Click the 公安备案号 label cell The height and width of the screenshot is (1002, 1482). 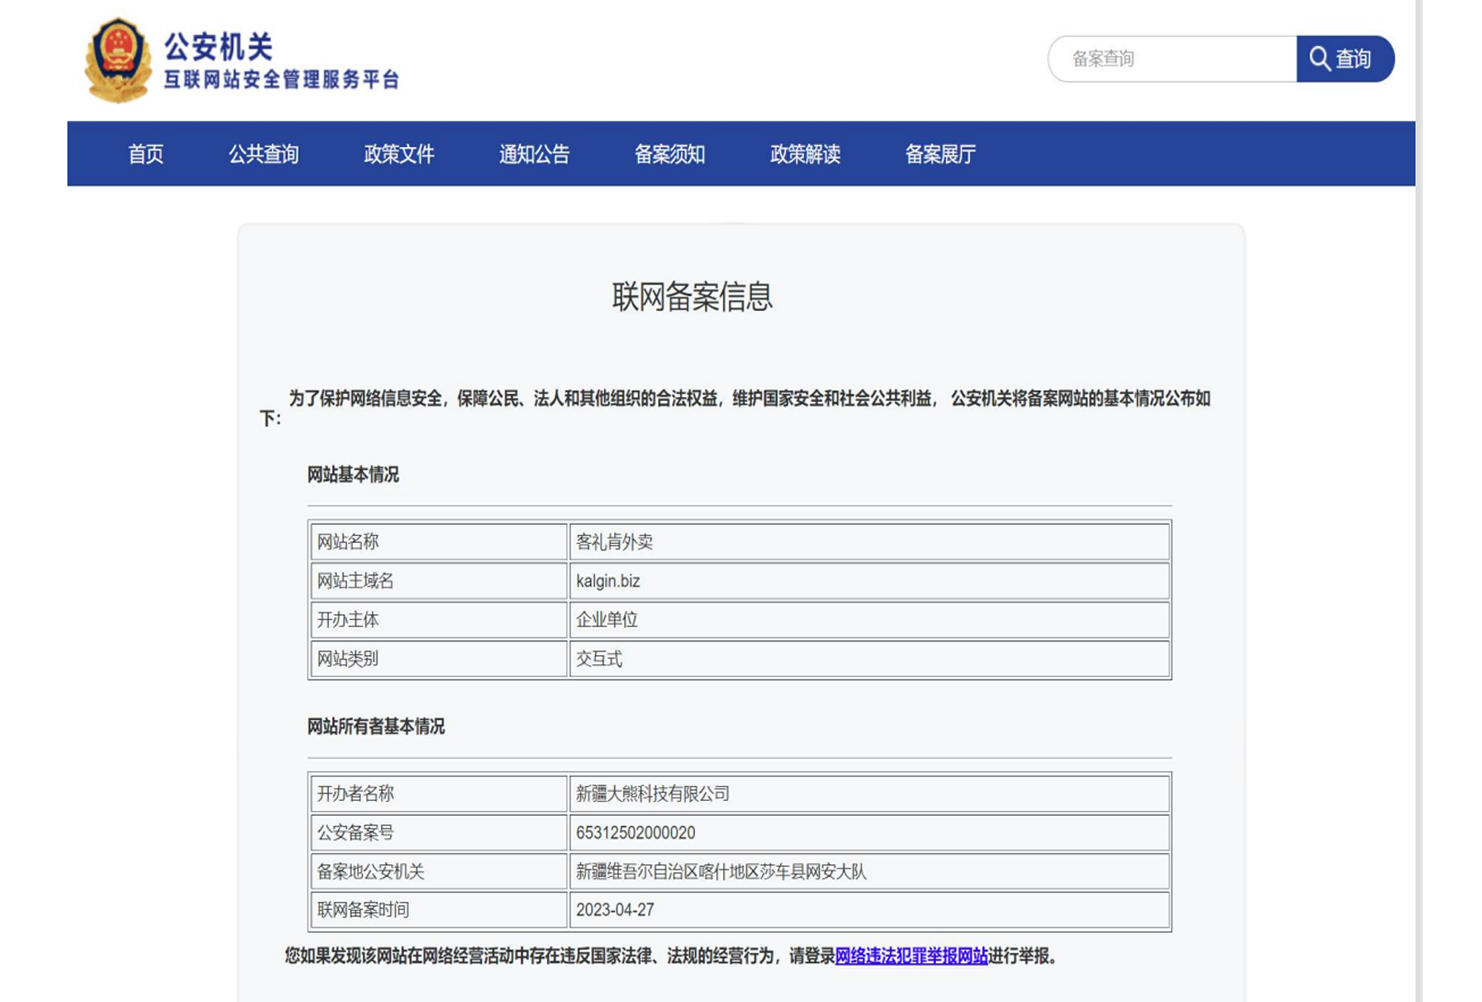pos(439,833)
